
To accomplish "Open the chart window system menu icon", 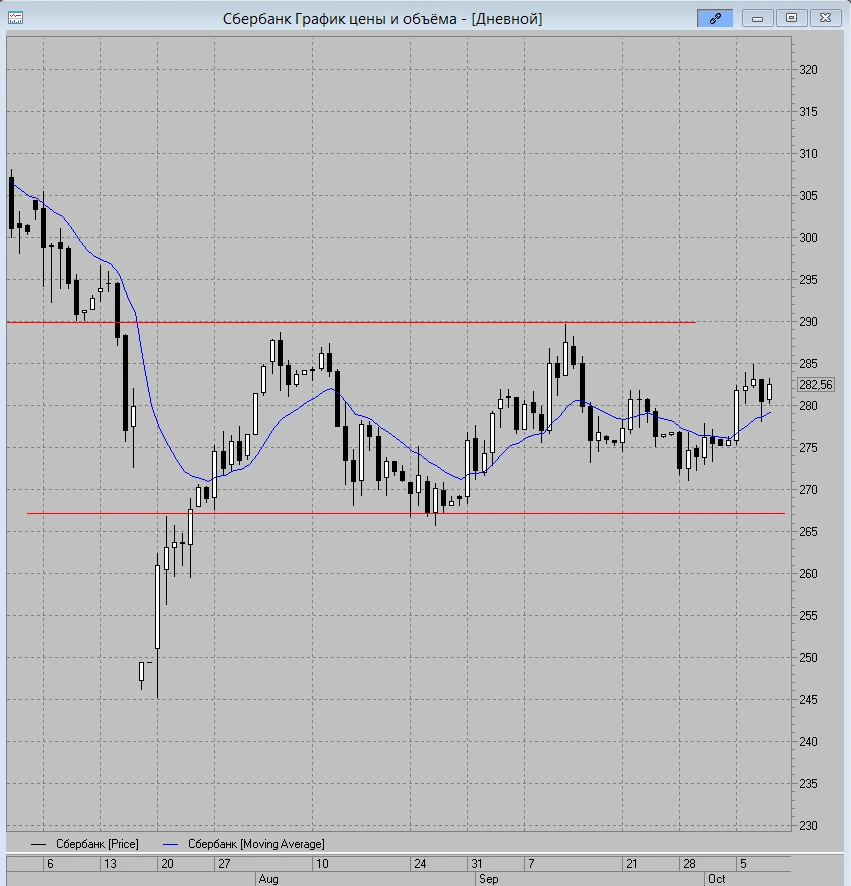I will (15, 18).
